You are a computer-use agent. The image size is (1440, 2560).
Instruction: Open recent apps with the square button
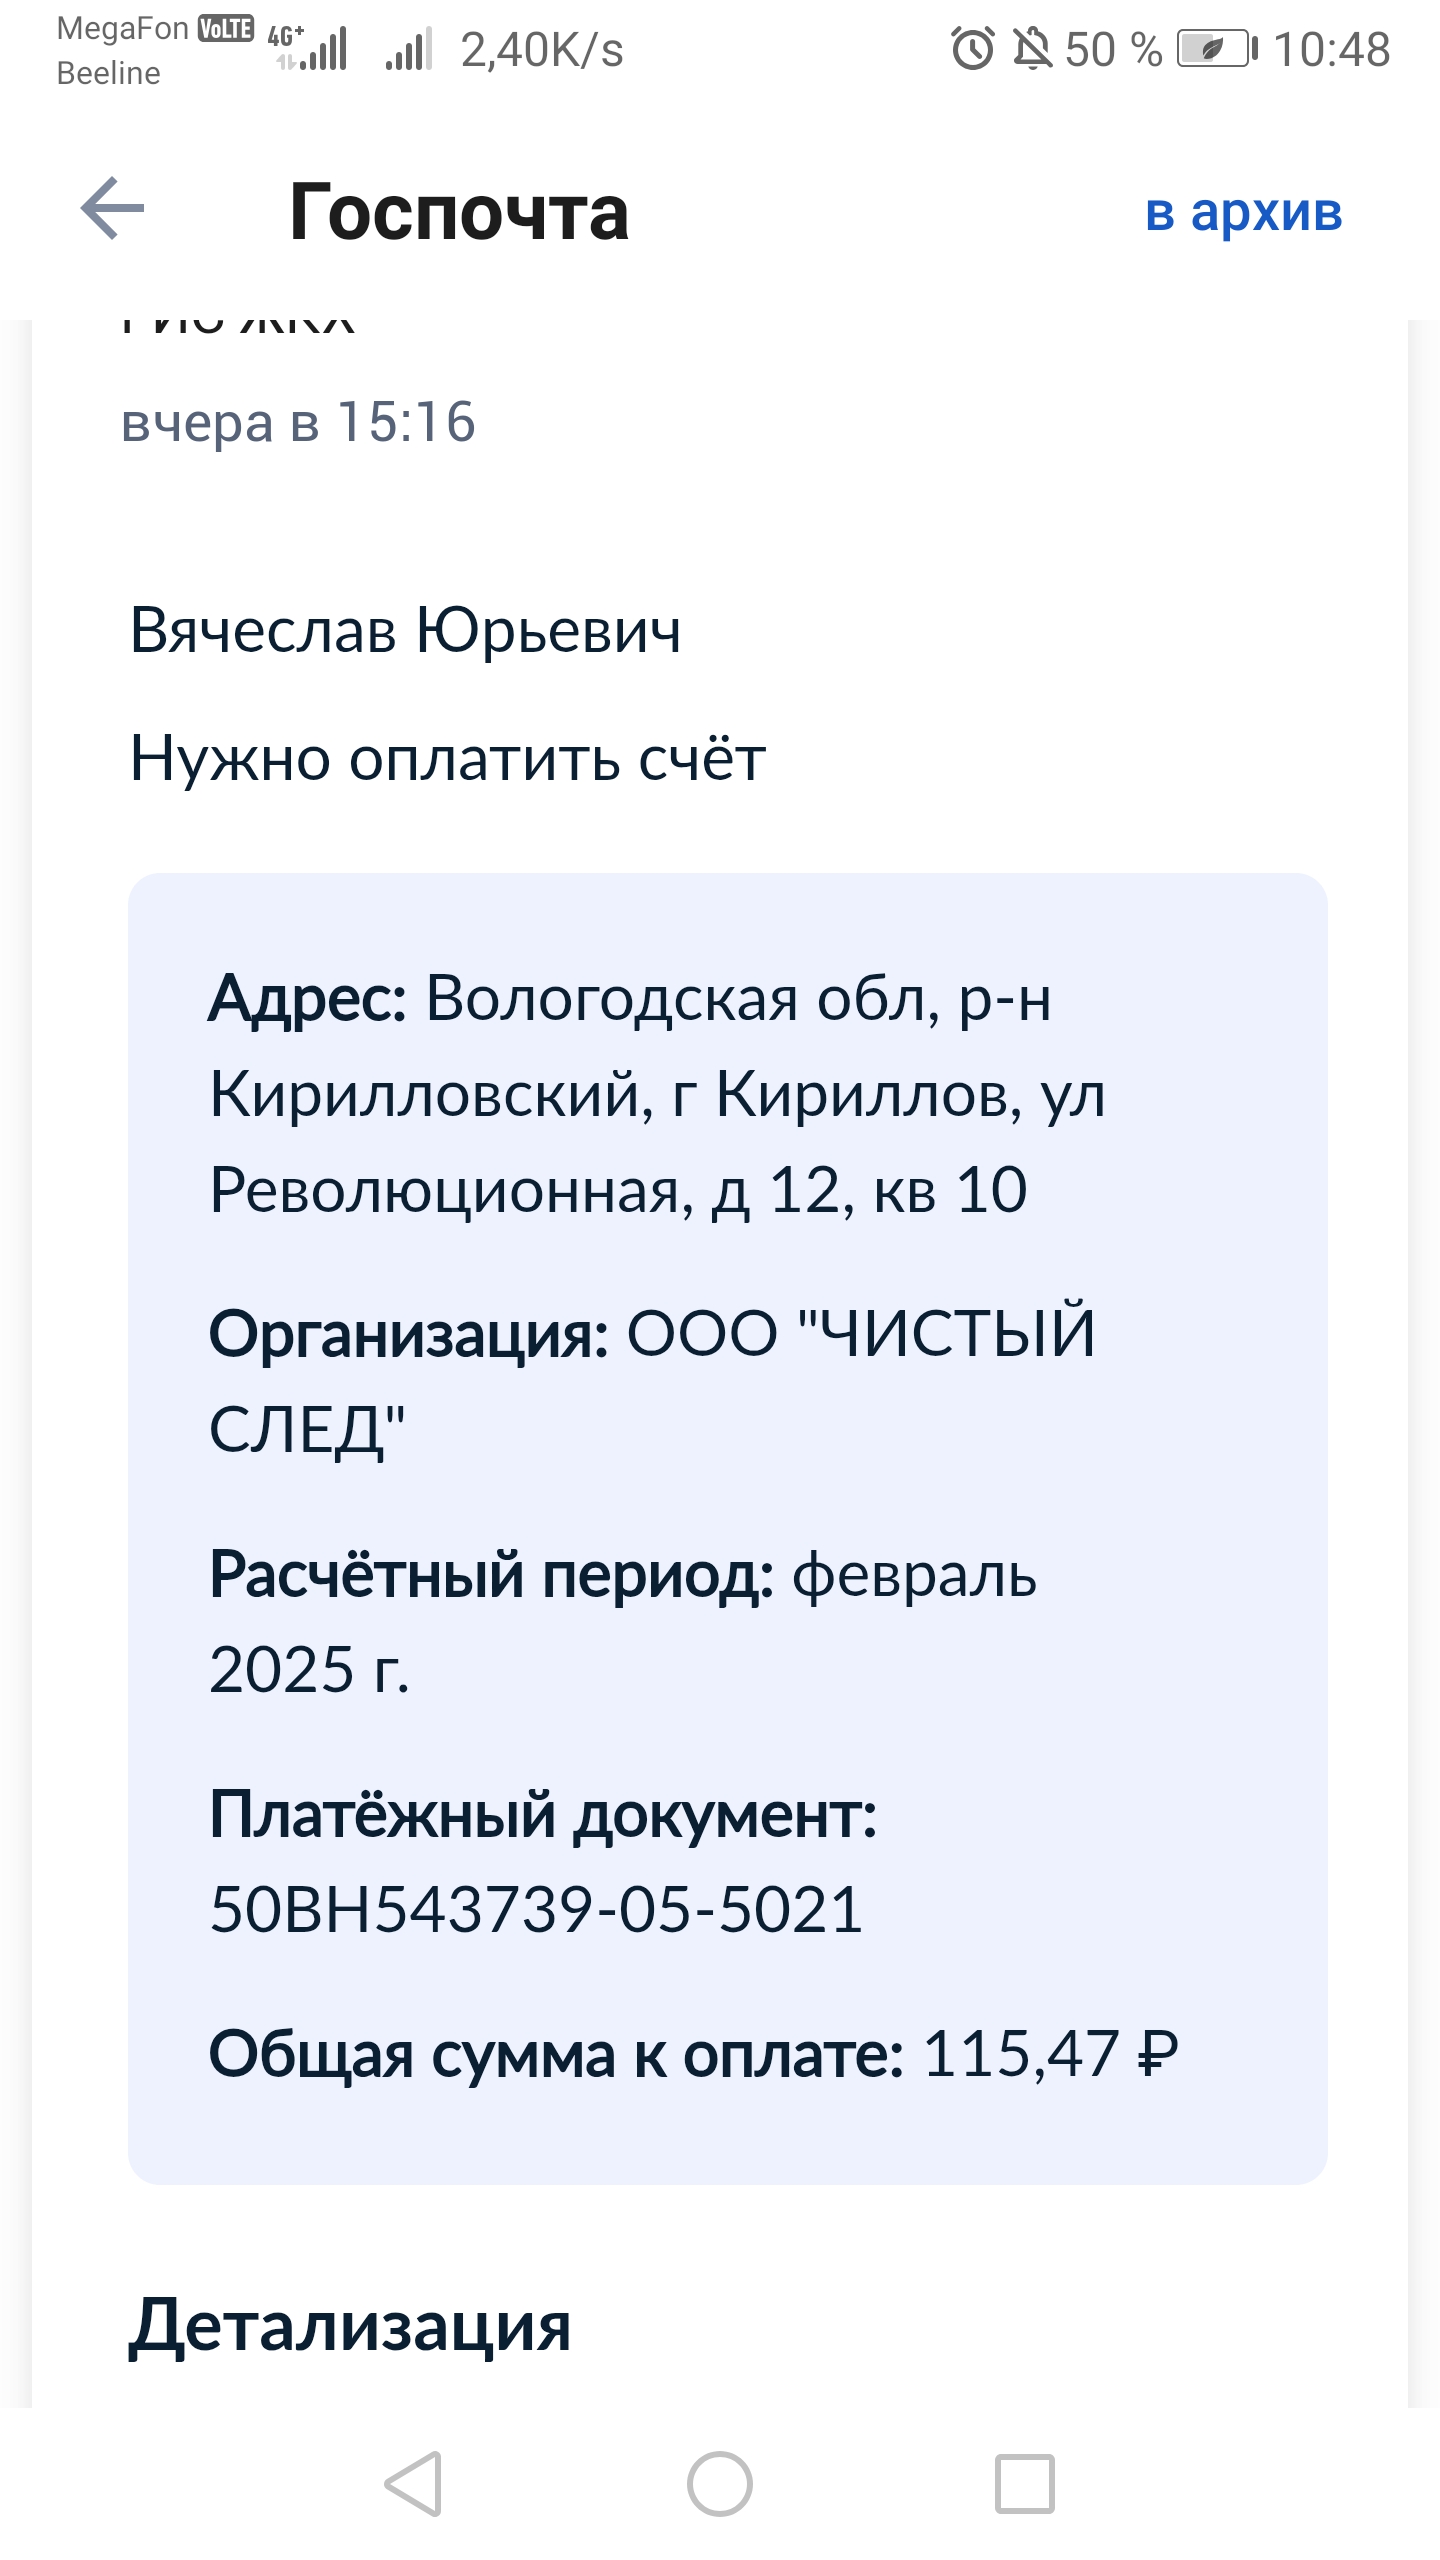(x=1024, y=2483)
